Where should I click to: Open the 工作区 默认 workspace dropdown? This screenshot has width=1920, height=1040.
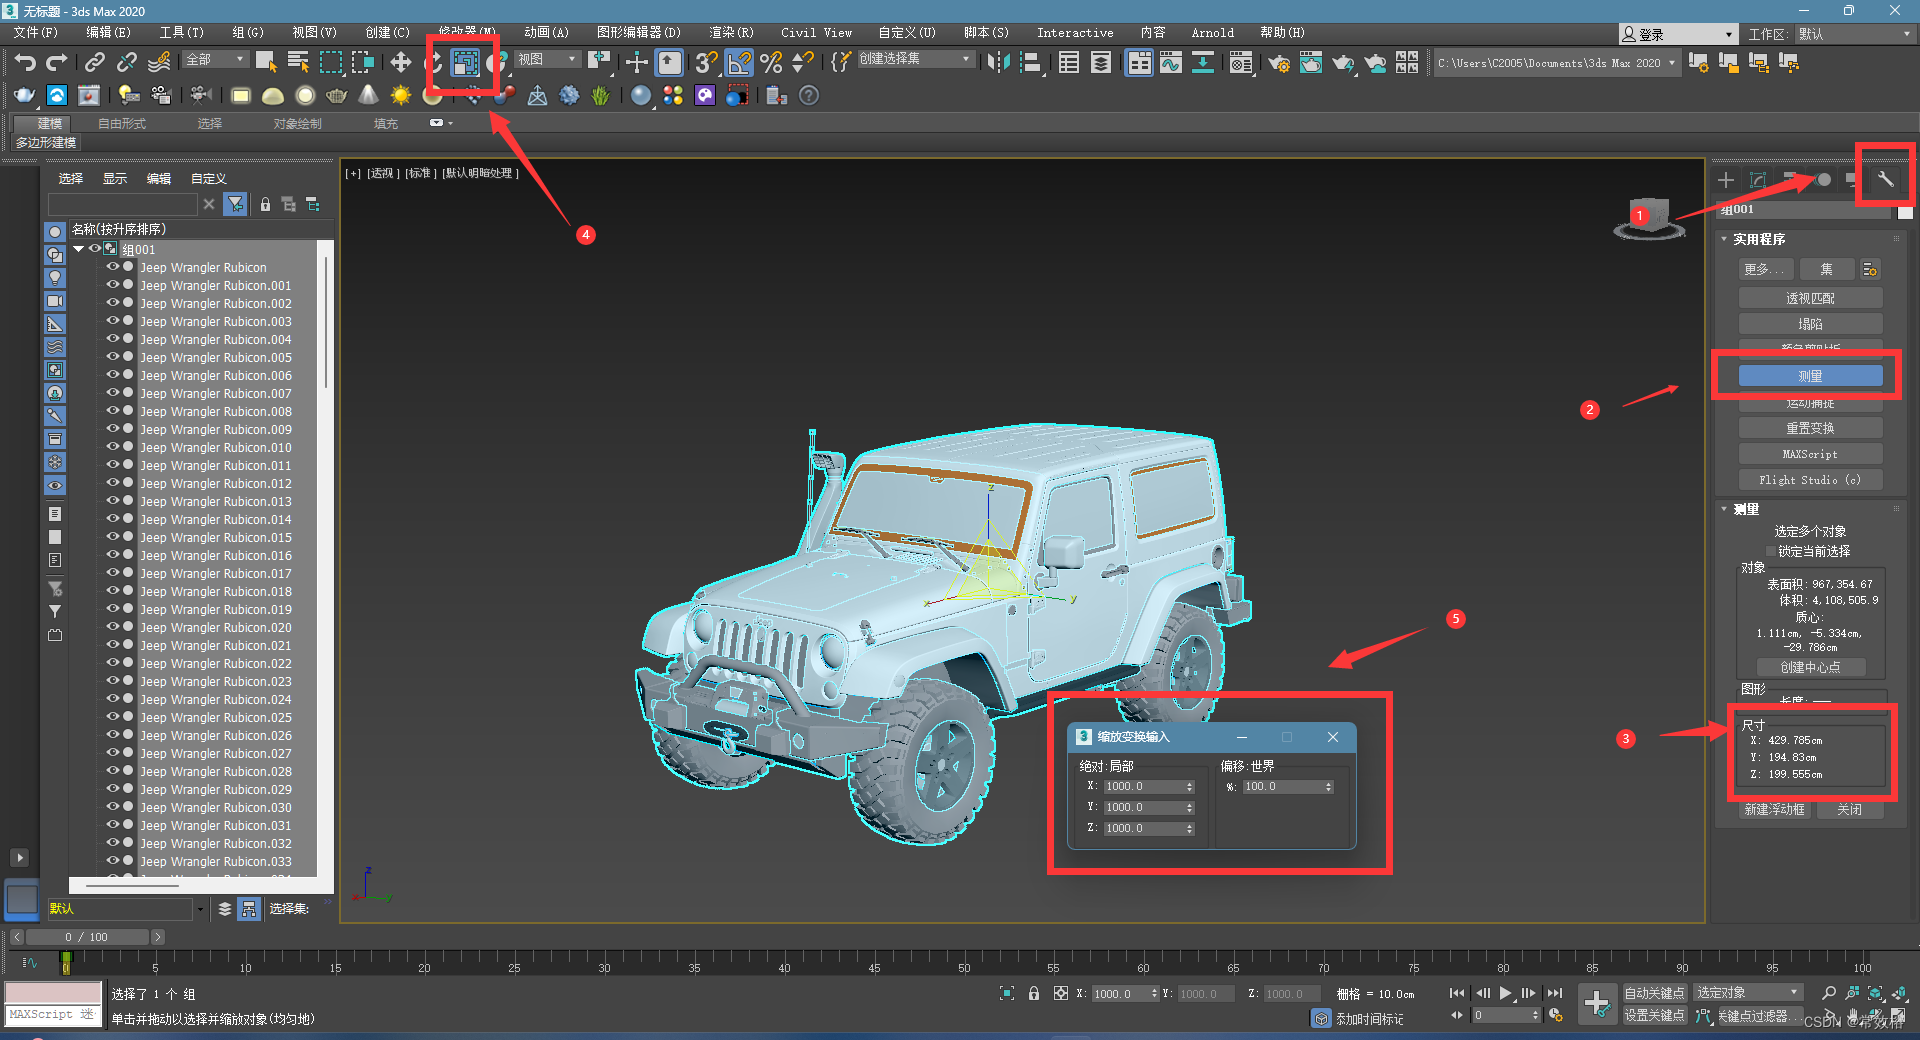[x=1855, y=34]
